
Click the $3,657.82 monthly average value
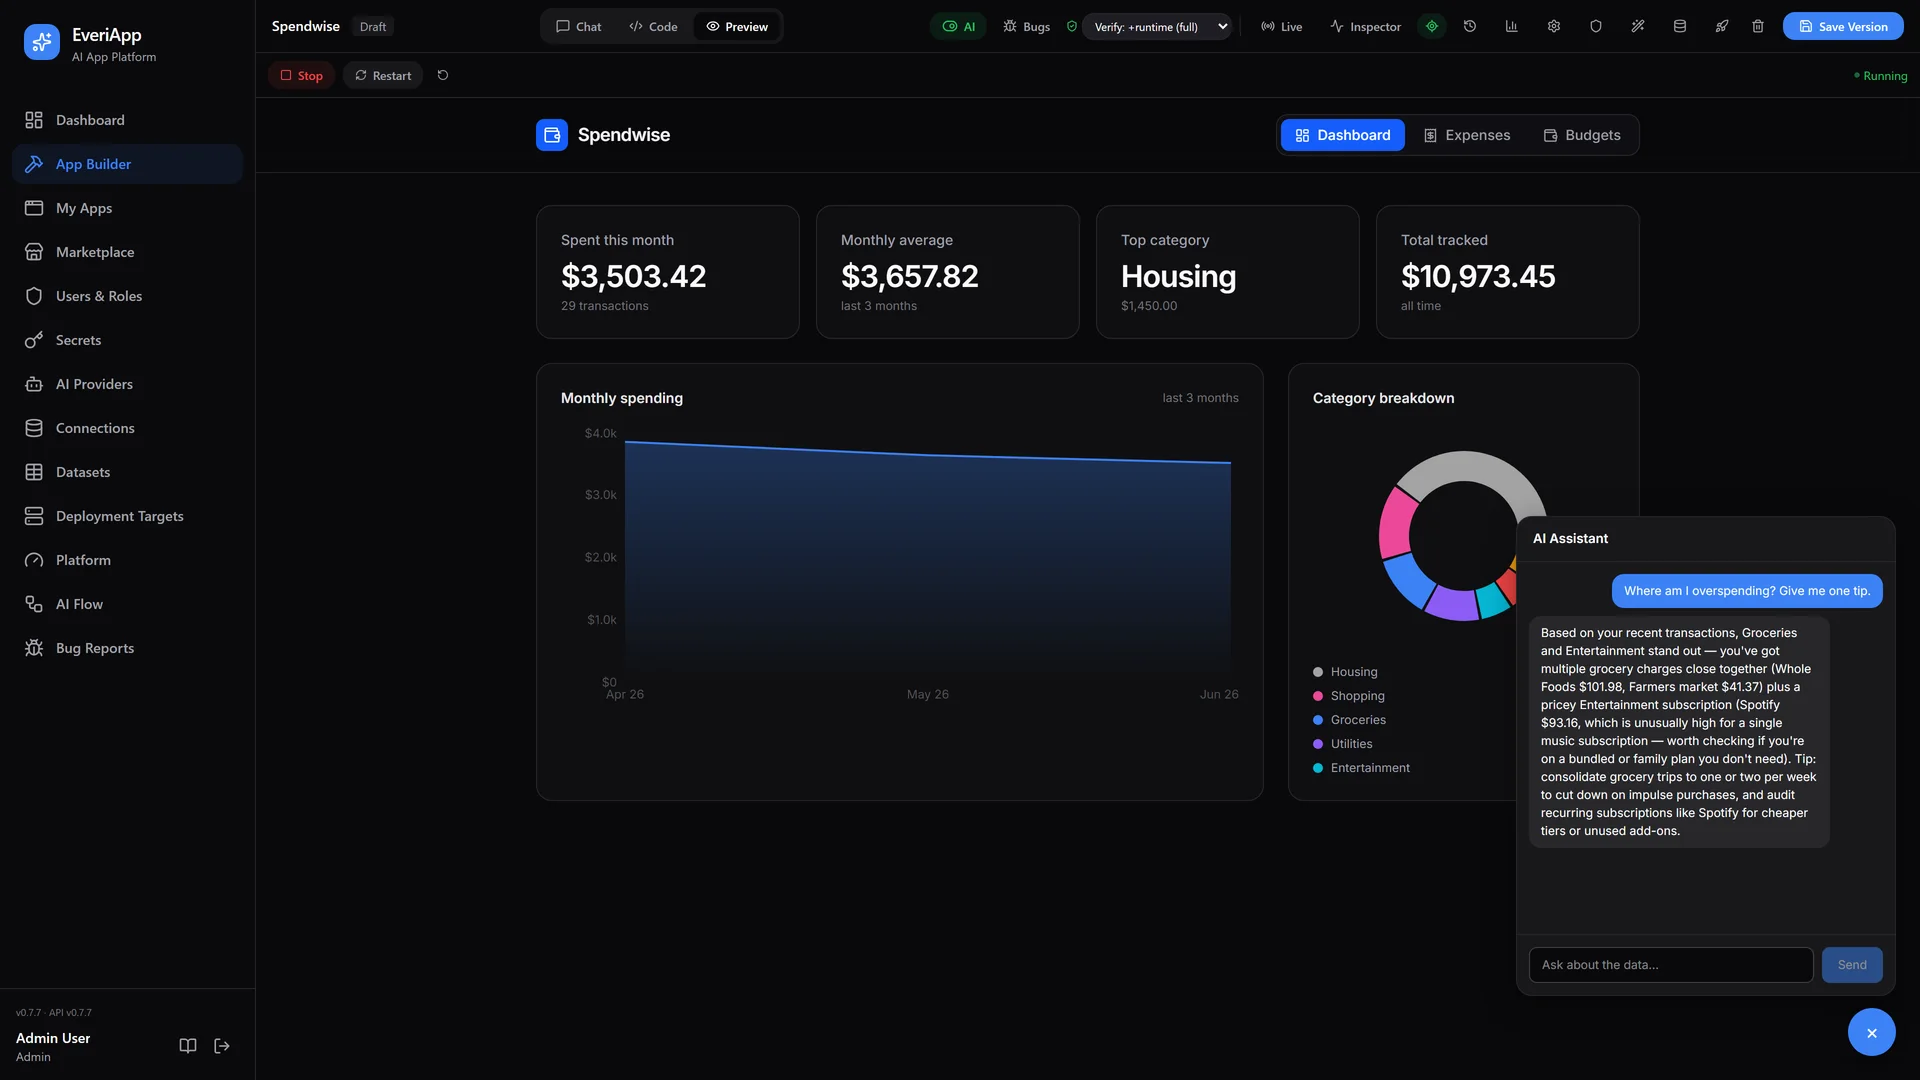pyautogui.click(x=910, y=276)
